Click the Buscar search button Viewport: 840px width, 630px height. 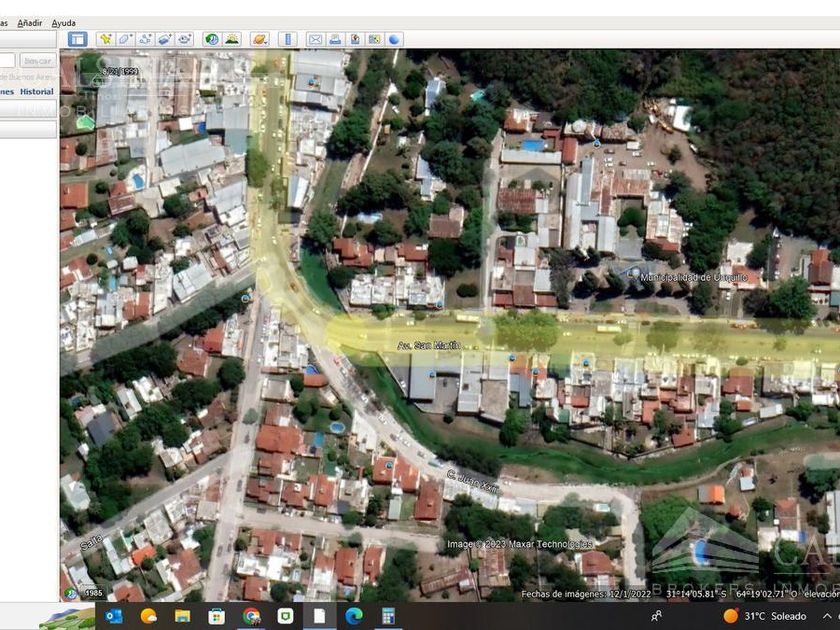pyautogui.click(x=37, y=61)
